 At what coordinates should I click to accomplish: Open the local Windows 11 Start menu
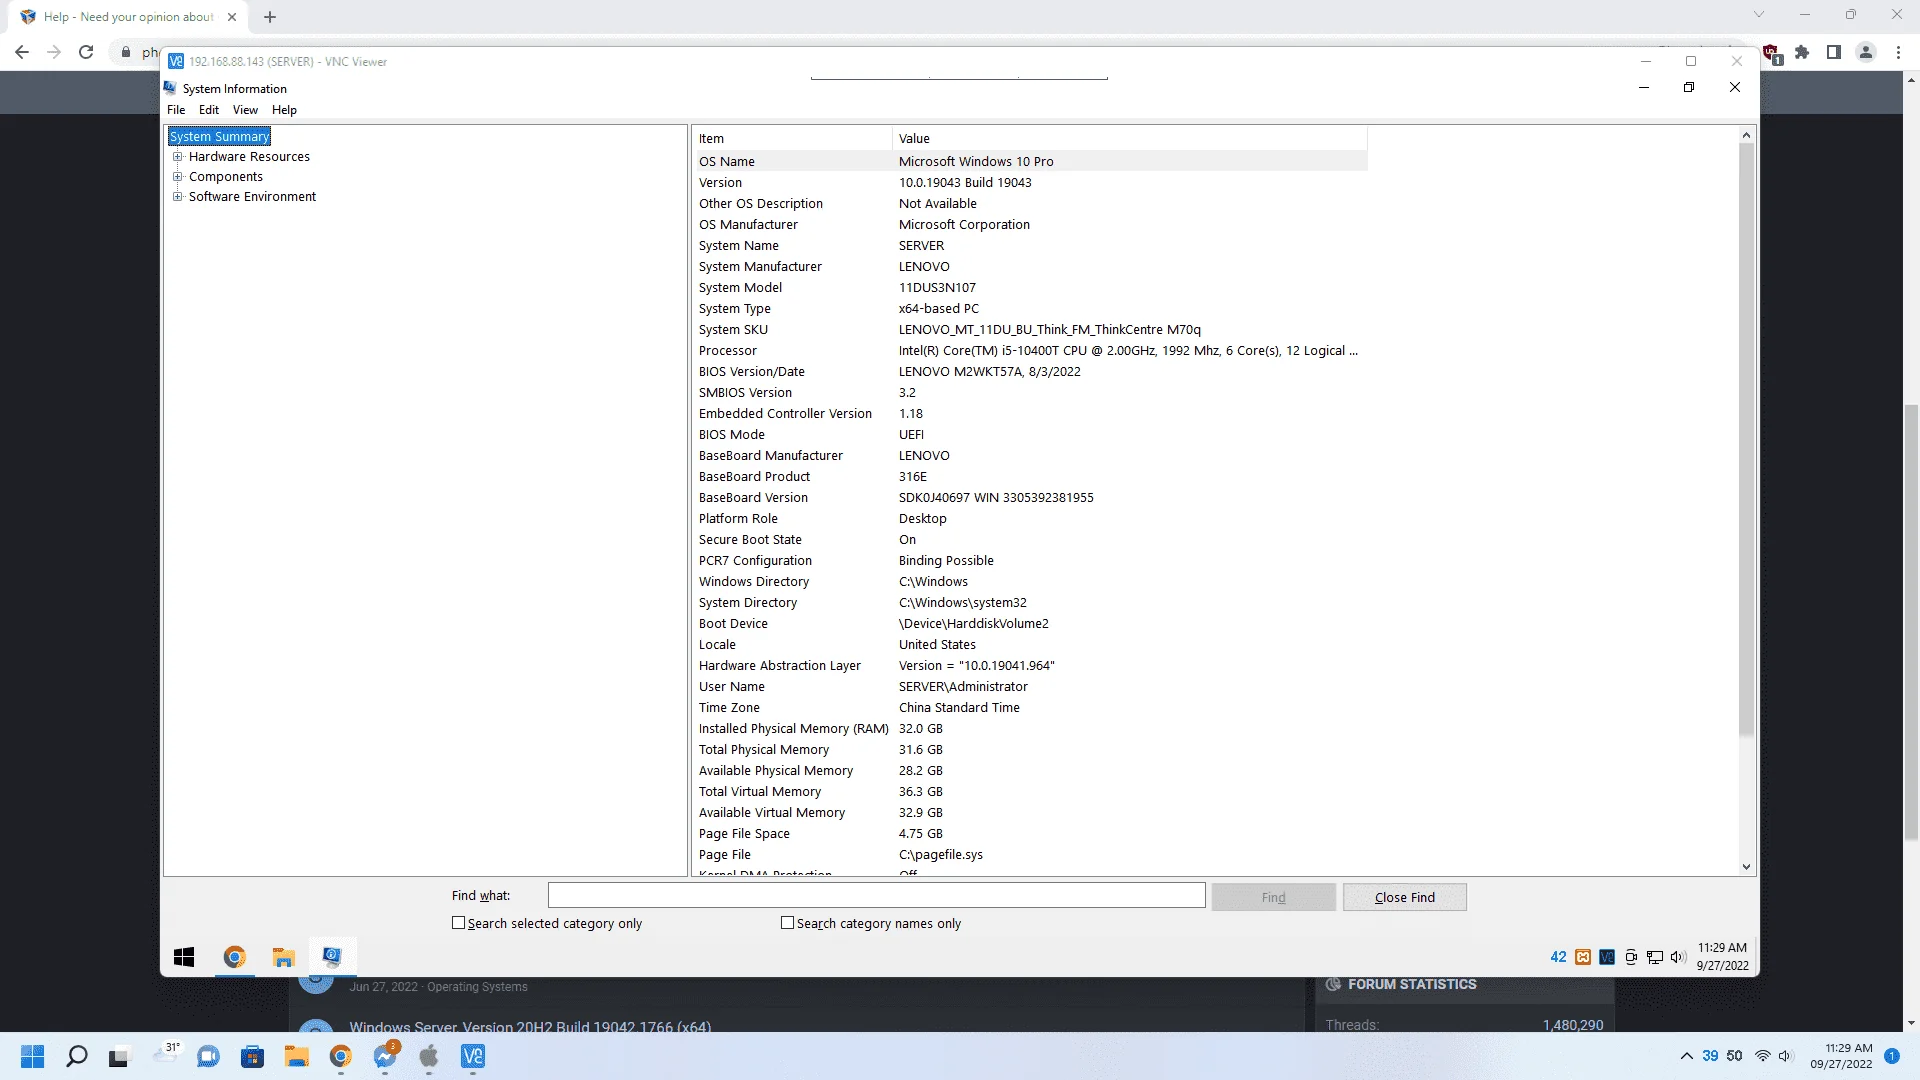tap(33, 1056)
